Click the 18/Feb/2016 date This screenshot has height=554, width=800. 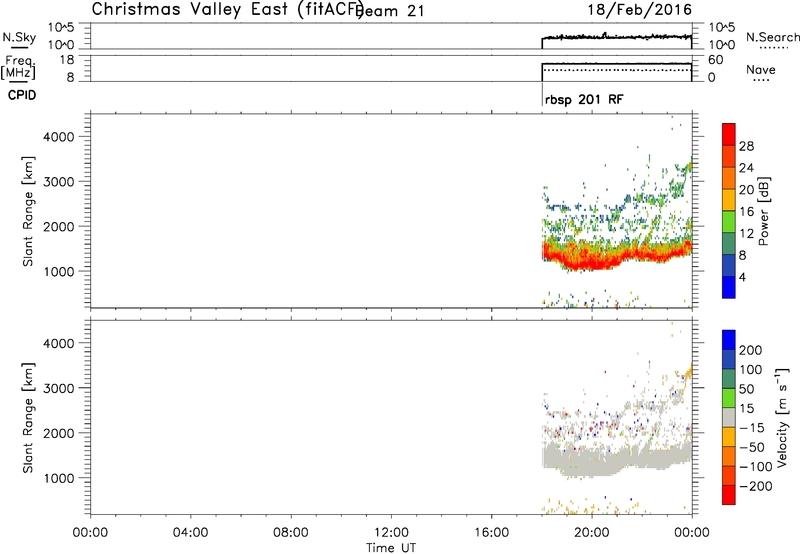(640, 9)
